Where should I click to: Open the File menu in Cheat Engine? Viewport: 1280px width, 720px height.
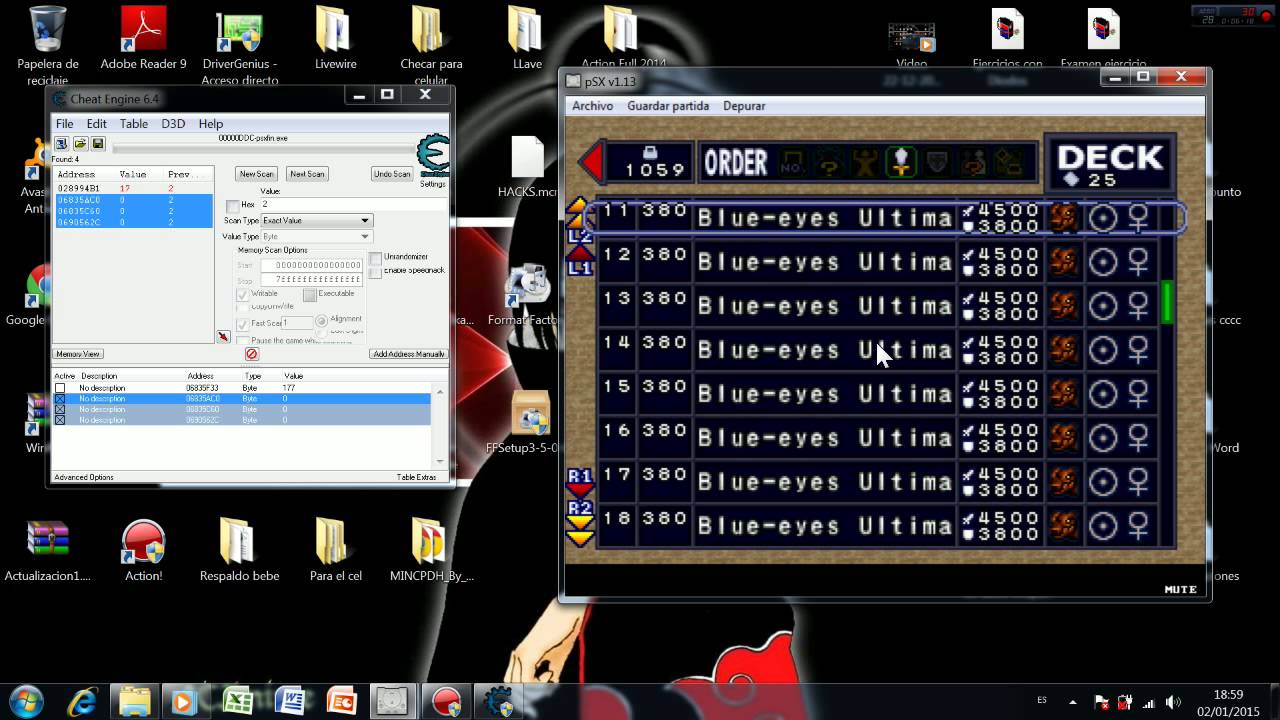pos(65,124)
